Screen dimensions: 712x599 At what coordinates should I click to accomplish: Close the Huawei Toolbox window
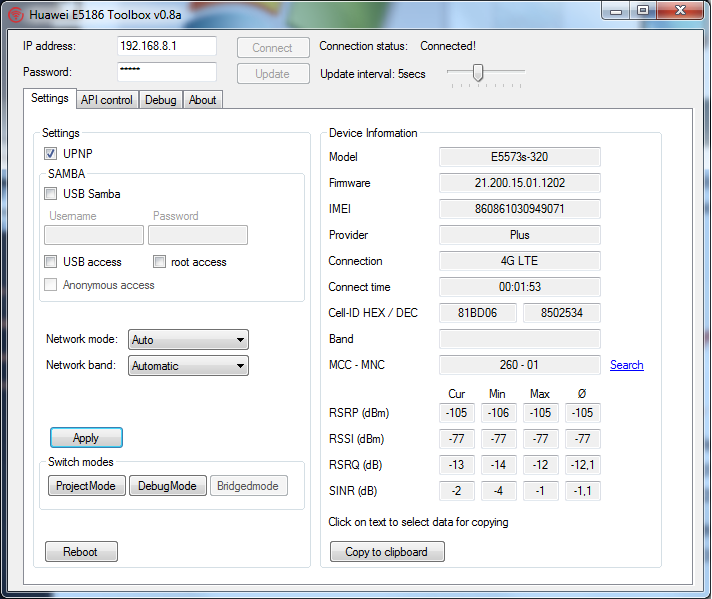680,11
